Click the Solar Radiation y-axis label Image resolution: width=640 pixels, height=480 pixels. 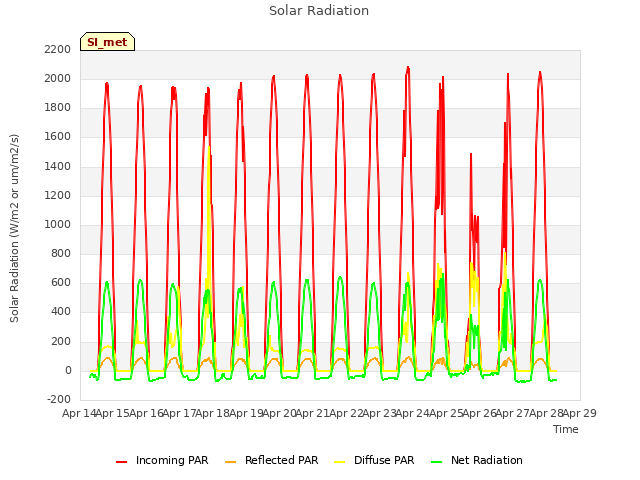point(14,228)
